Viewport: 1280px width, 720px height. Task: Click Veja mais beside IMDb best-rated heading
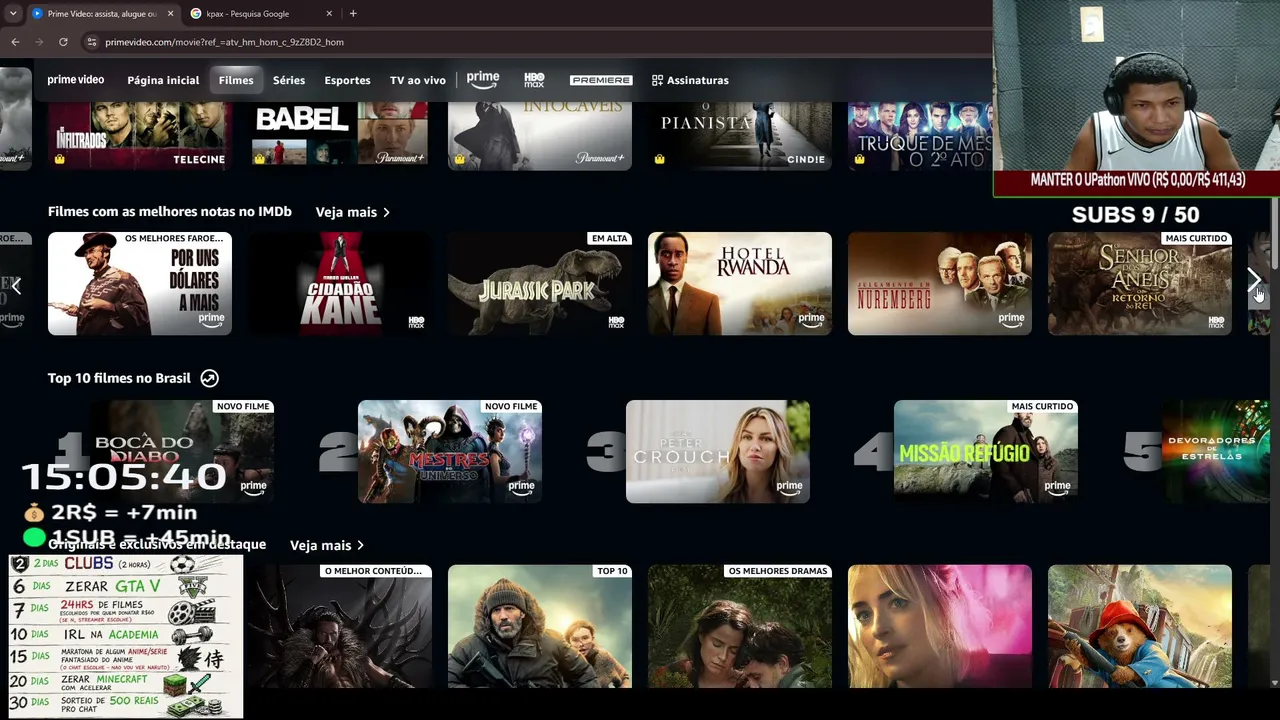353,212
